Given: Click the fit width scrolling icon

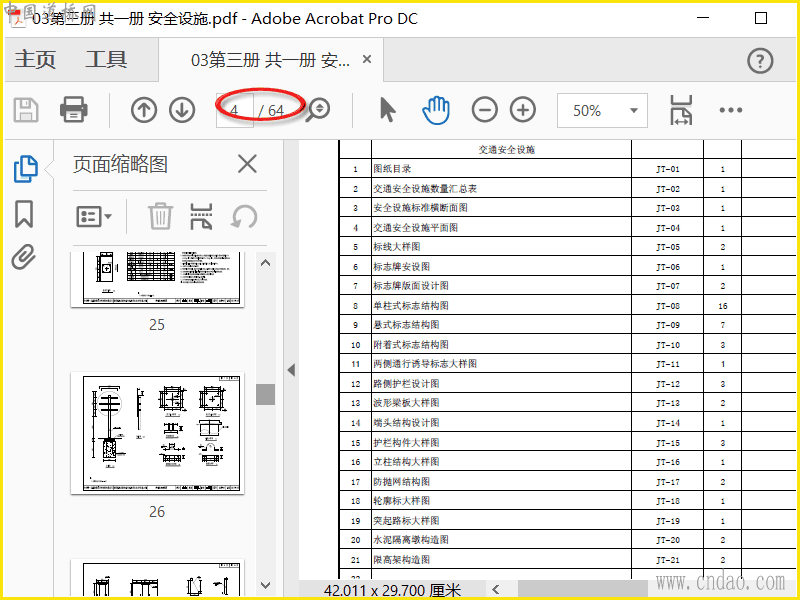Looking at the screenshot, I should pos(681,110).
